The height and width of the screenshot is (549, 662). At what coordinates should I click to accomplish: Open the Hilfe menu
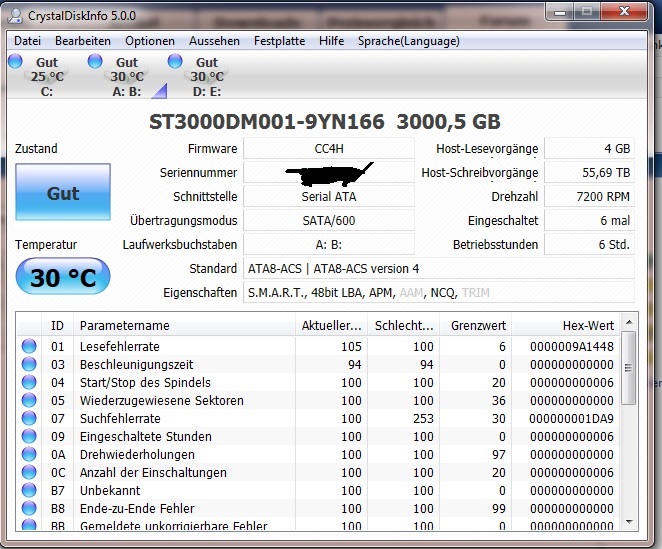pyautogui.click(x=331, y=41)
